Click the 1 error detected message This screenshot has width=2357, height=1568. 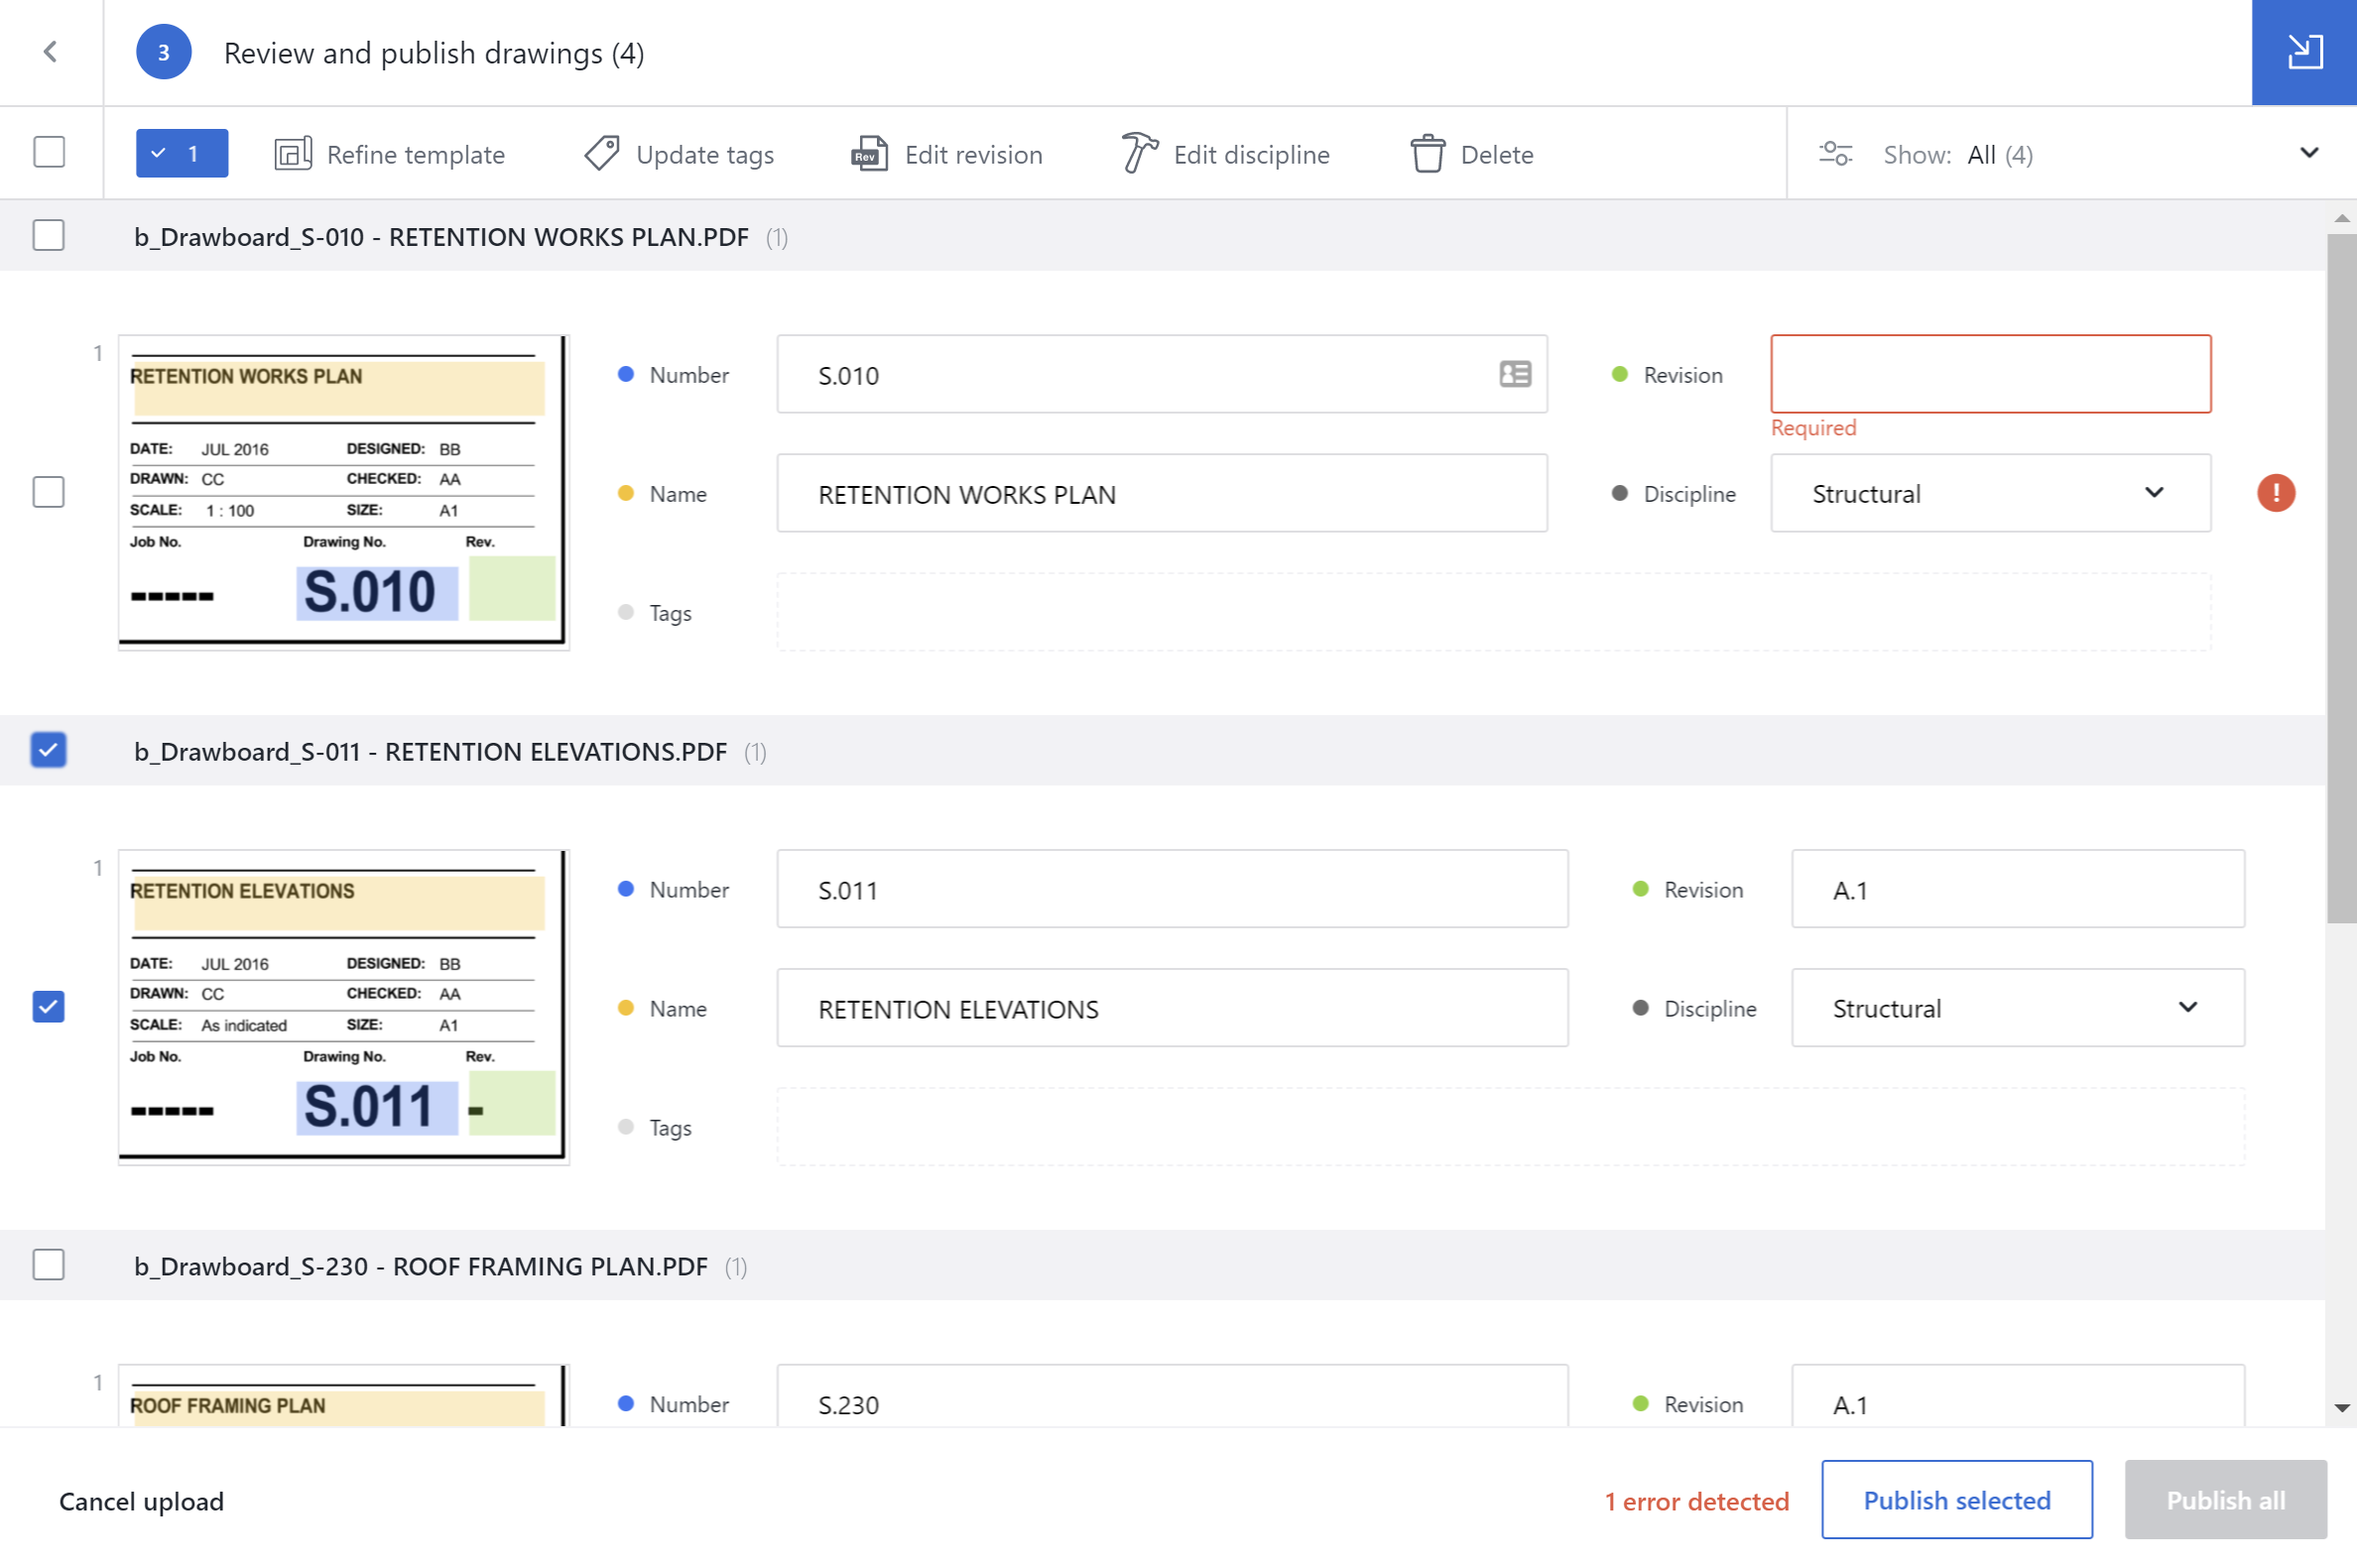tap(1696, 1501)
